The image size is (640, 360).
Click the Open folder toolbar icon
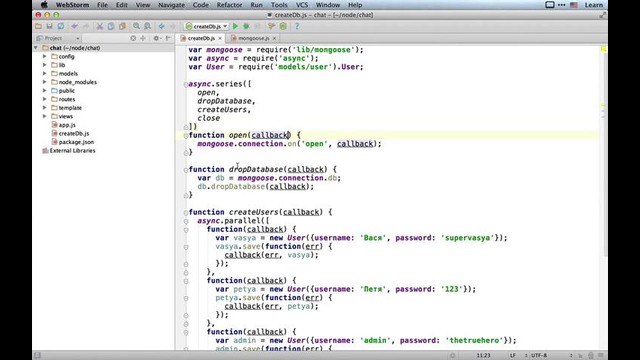pos(38,26)
